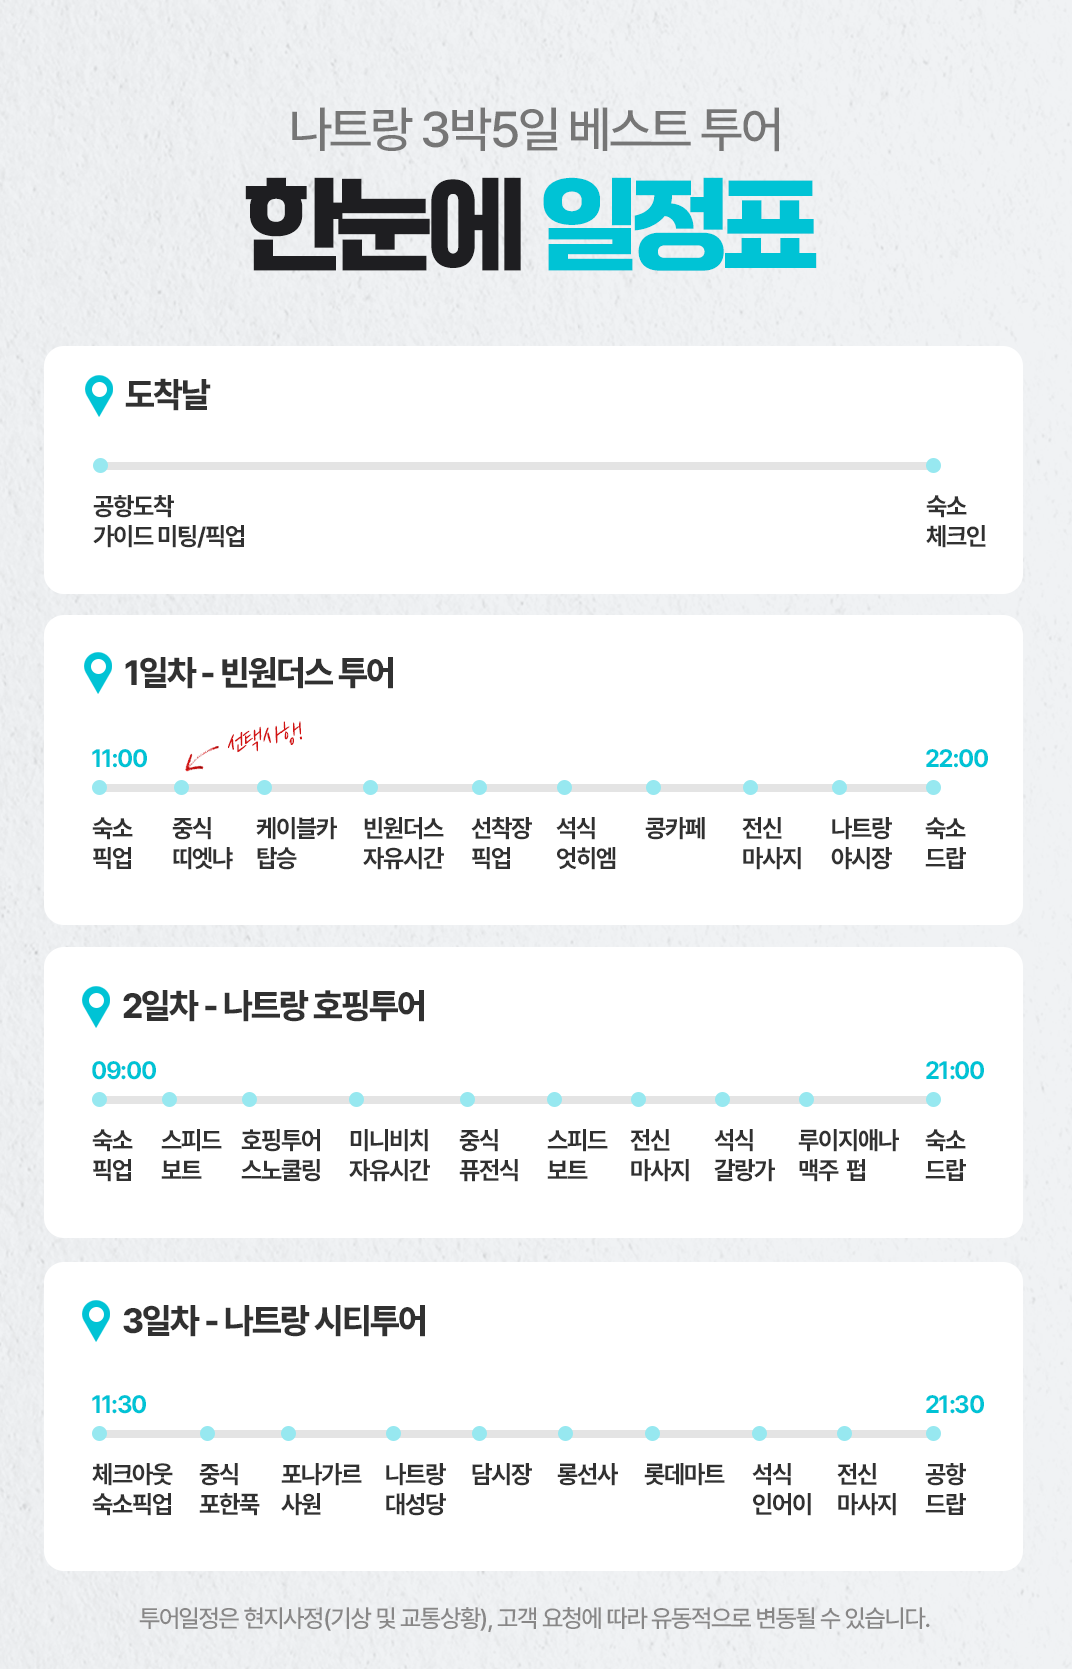Click the timeline dot above 콩카페
Screen dimensions: 1072x1669
(x=653, y=788)
